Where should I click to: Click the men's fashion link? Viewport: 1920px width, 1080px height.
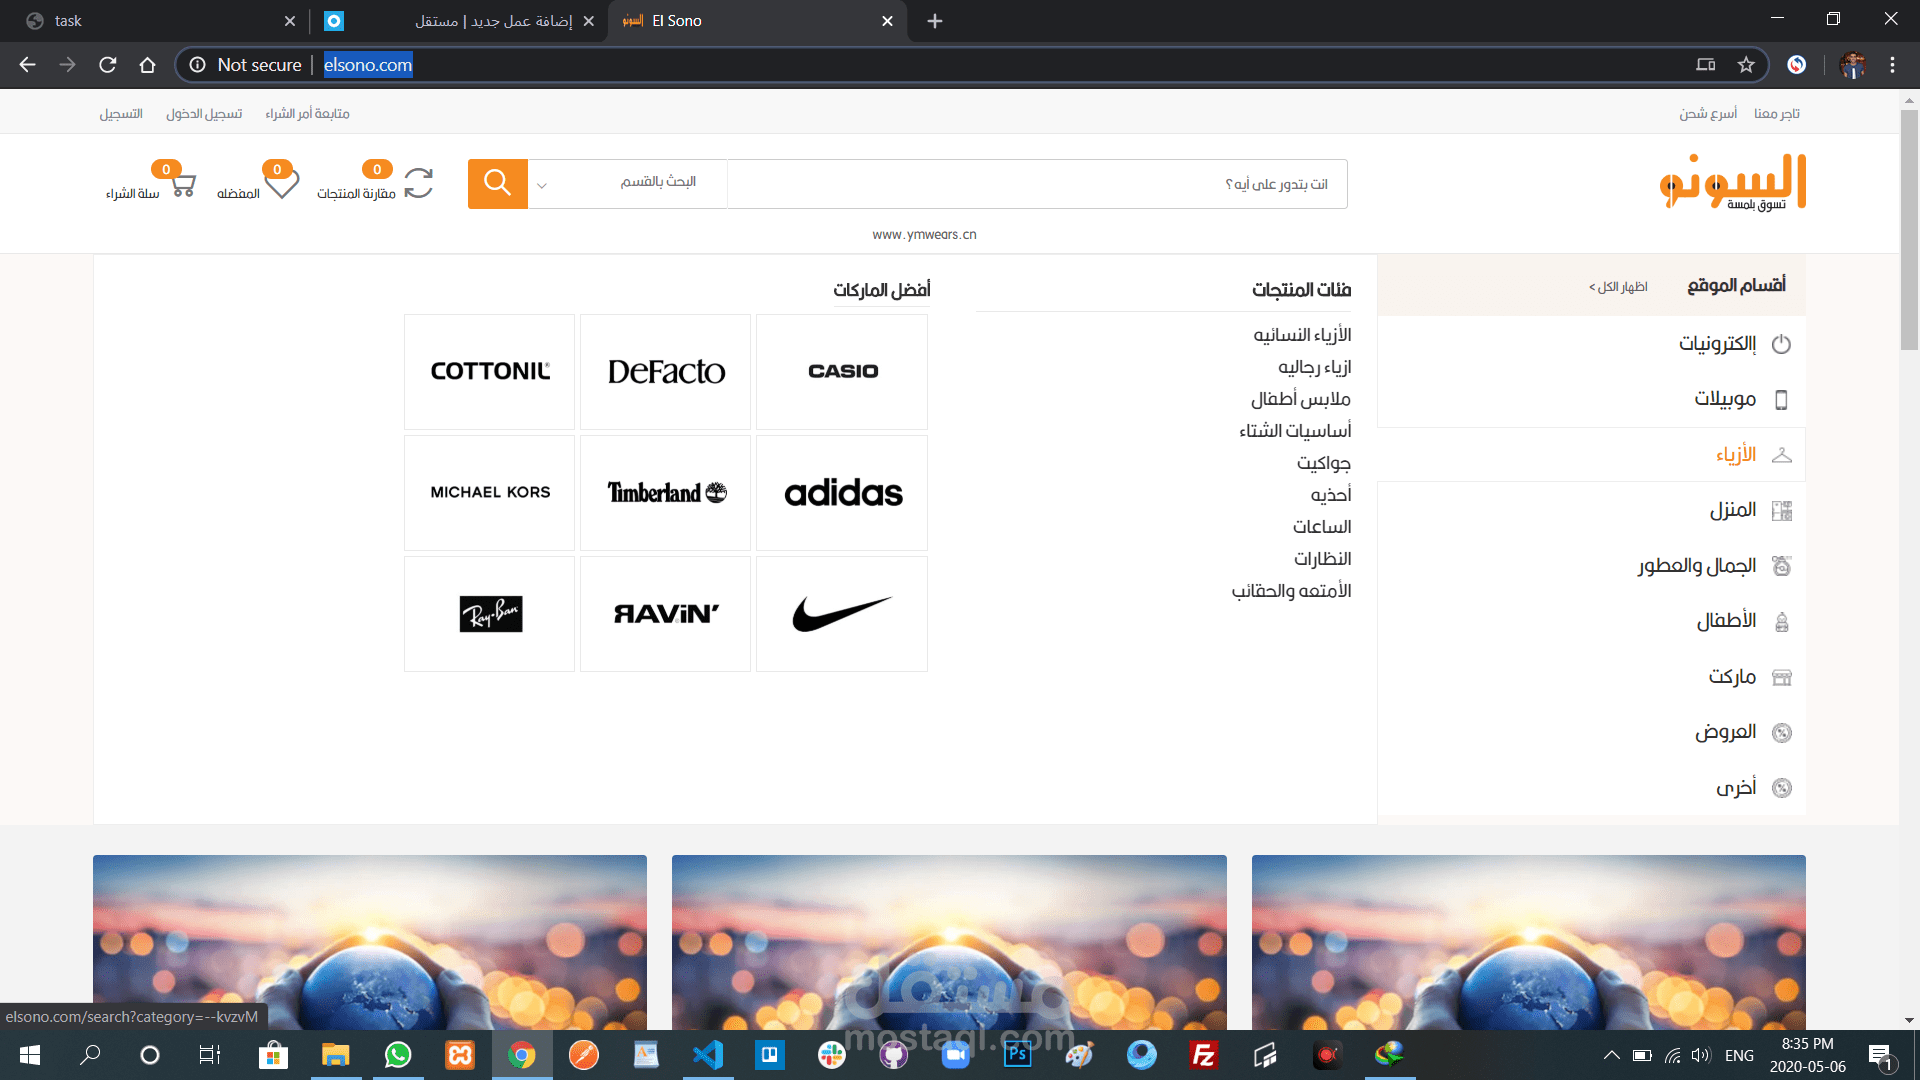pos(1314,367)
